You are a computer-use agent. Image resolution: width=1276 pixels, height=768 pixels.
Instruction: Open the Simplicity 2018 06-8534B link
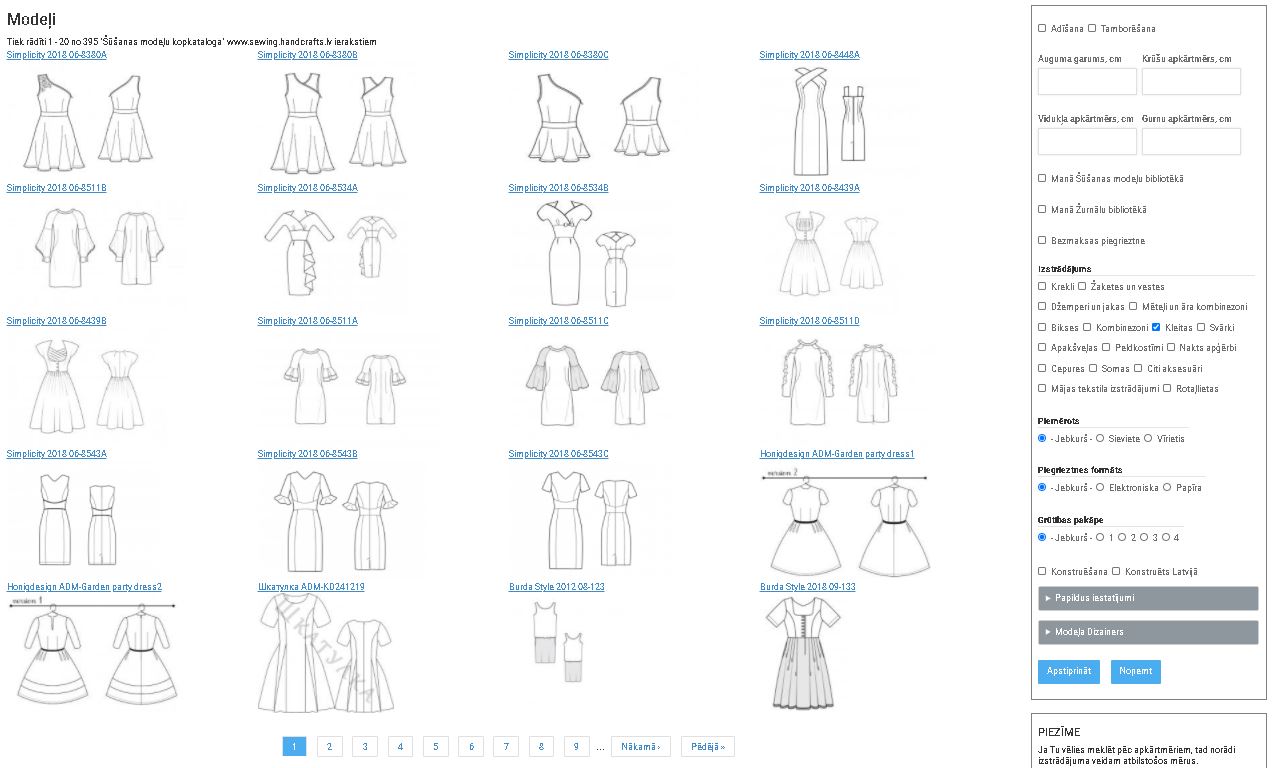pyautogui.click(x=558, y=188)
